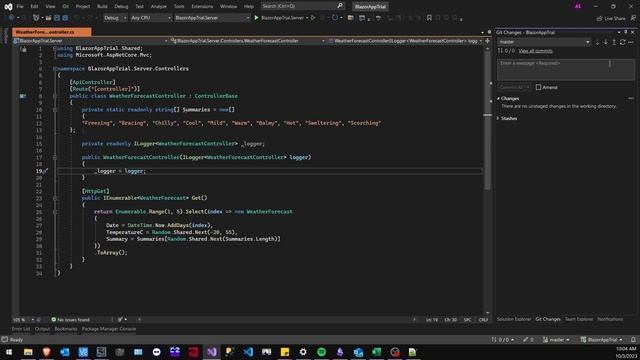Switch to the Solution Explorer tab

[x=514, y=319]
